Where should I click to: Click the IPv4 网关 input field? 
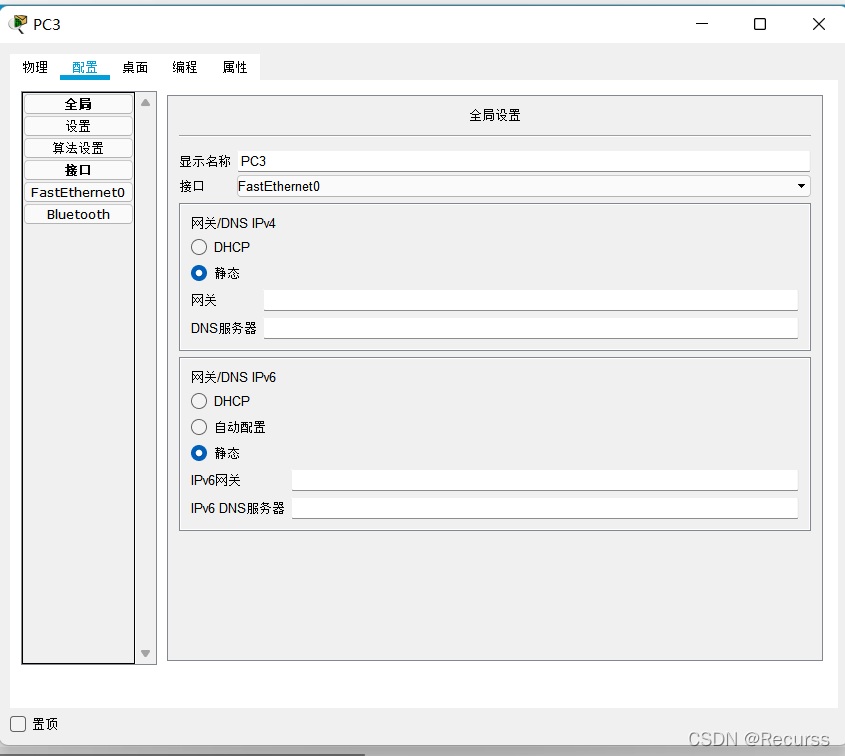tap(530, 300)
